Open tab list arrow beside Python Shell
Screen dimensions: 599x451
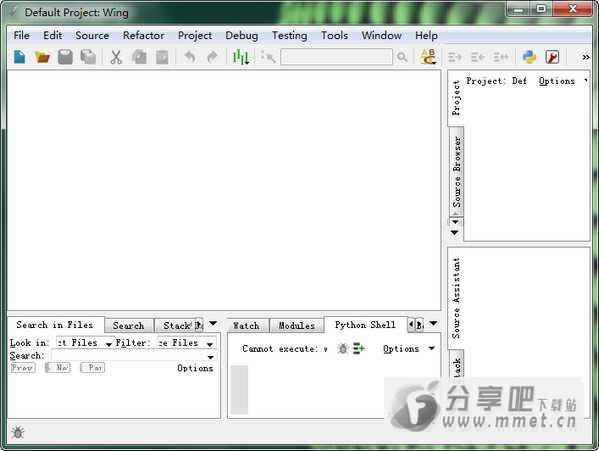433,323
